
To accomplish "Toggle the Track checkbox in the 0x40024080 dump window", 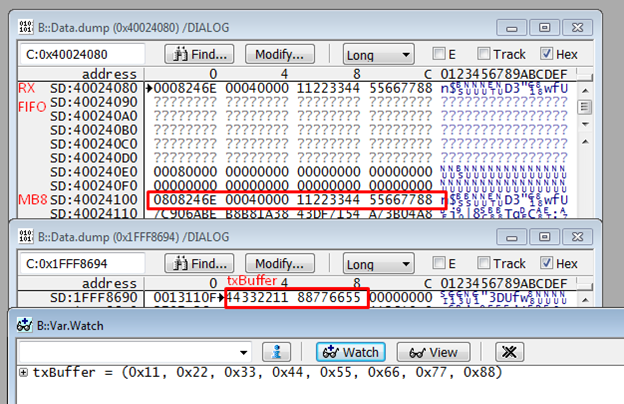I will tap(484, 53).
